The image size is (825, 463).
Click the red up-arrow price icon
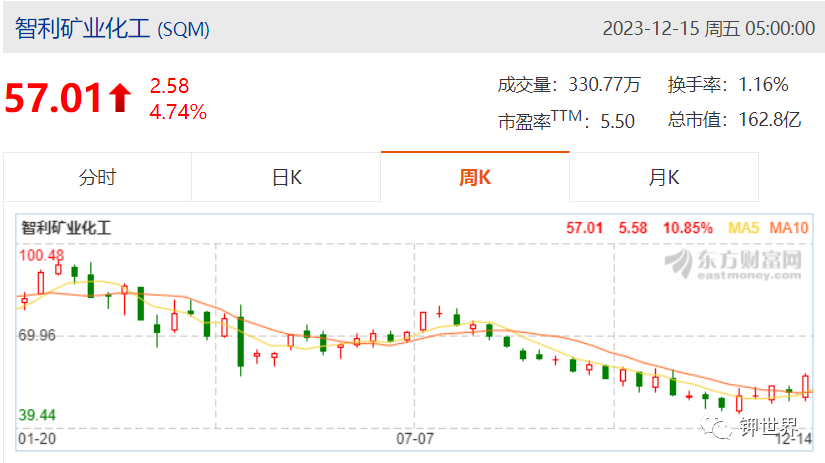[x=120, y=98]
